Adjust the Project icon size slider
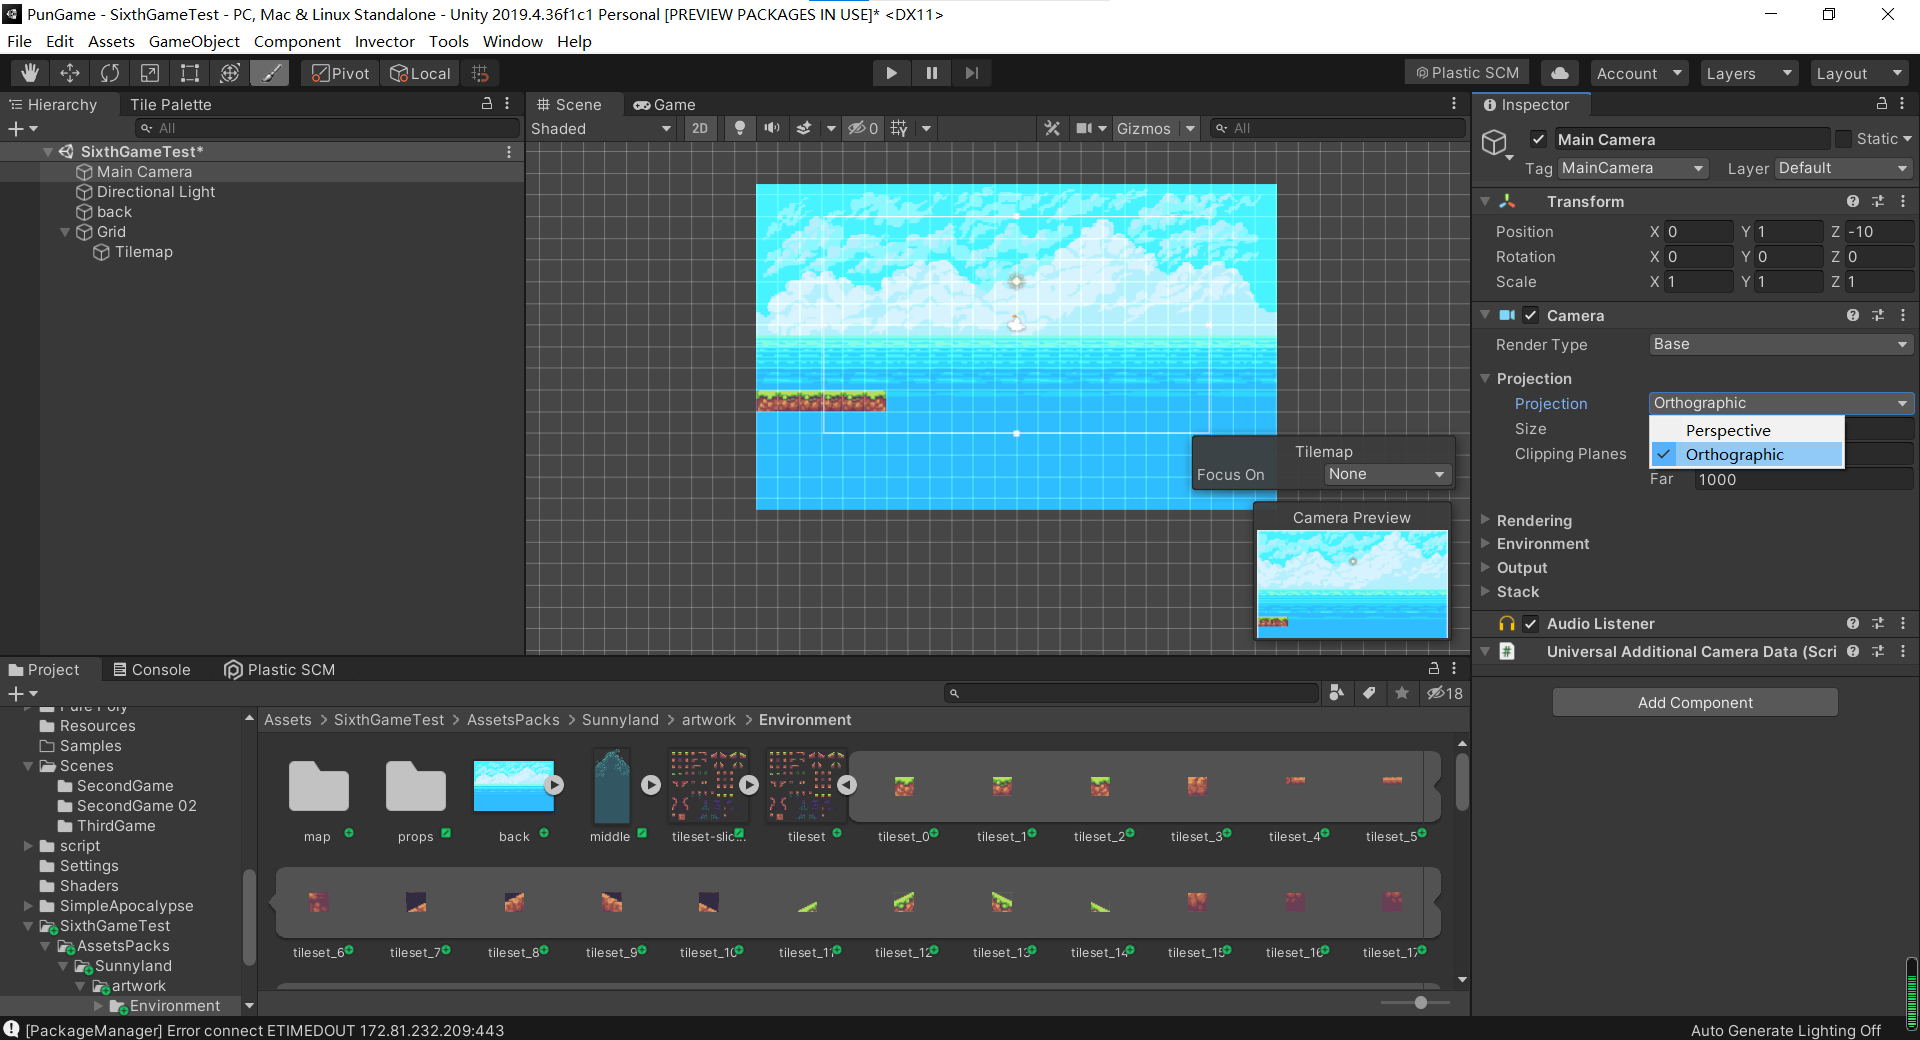Viewport: 1920px width, 1040px height. point(1420,1002)
